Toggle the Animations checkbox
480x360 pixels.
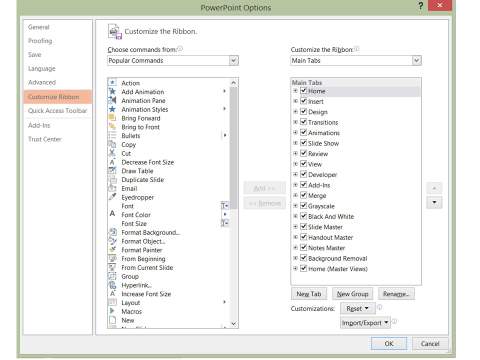(x=303, y=132)
